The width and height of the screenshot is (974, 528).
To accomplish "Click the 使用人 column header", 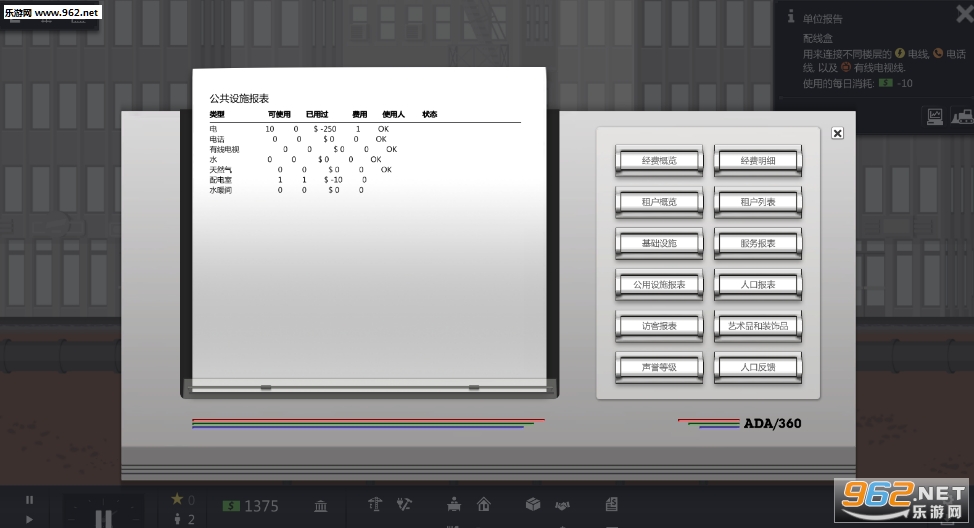I will click(x=393, y=114).
